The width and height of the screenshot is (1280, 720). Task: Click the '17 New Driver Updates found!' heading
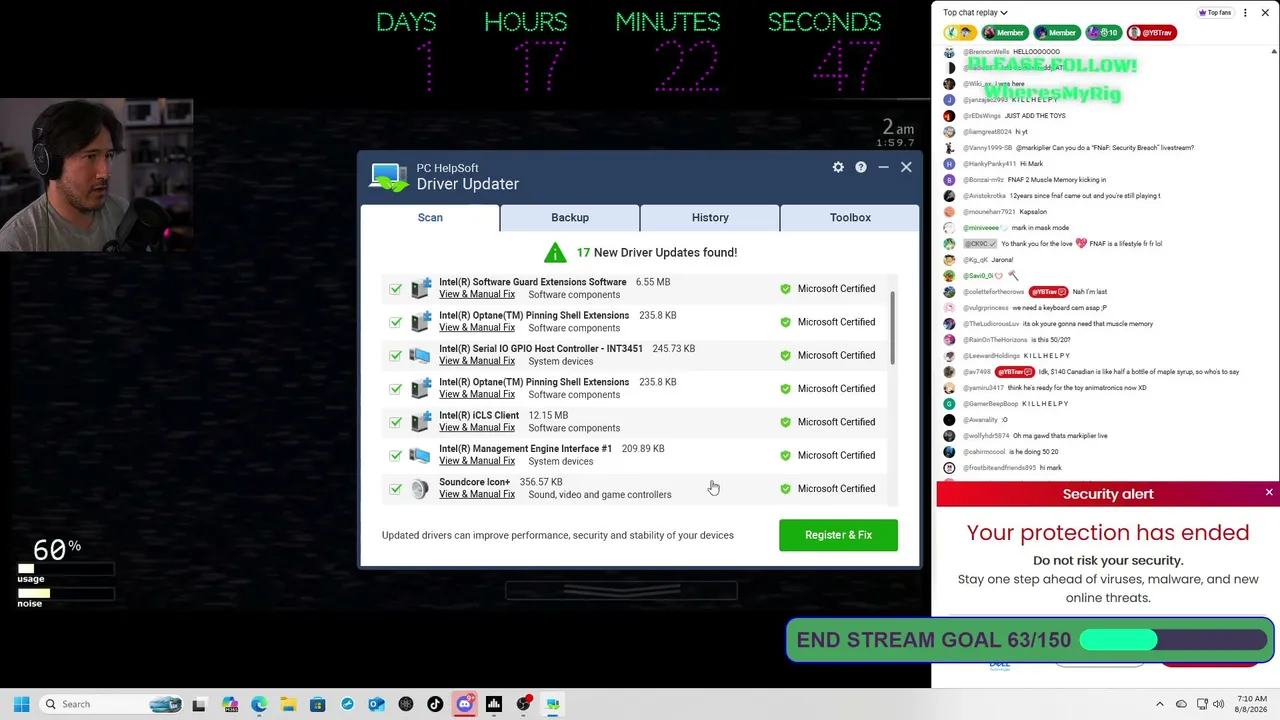point(656,252)
